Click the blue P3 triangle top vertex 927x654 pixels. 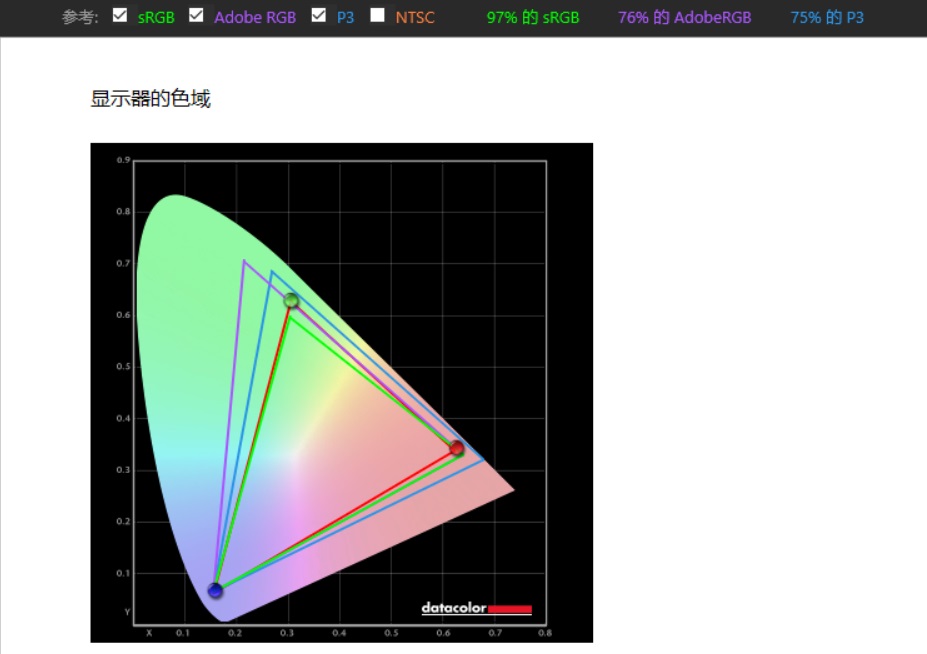tap(271, 271)
